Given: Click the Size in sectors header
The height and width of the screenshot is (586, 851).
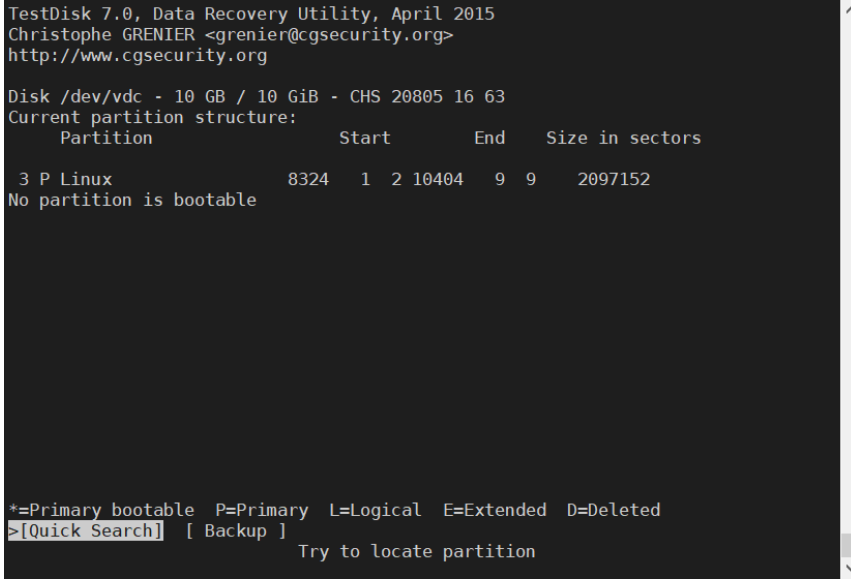Looking at the screenshot, I should (x=623, y=138).
